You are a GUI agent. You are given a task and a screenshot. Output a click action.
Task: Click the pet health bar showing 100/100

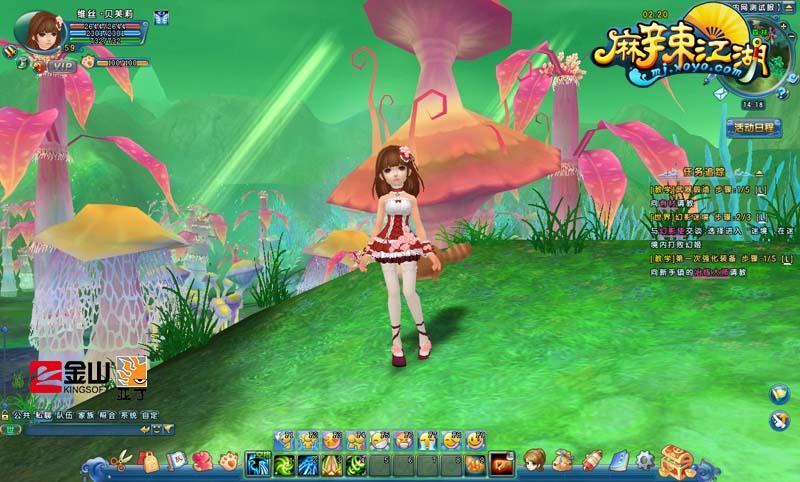click(122, 63)
